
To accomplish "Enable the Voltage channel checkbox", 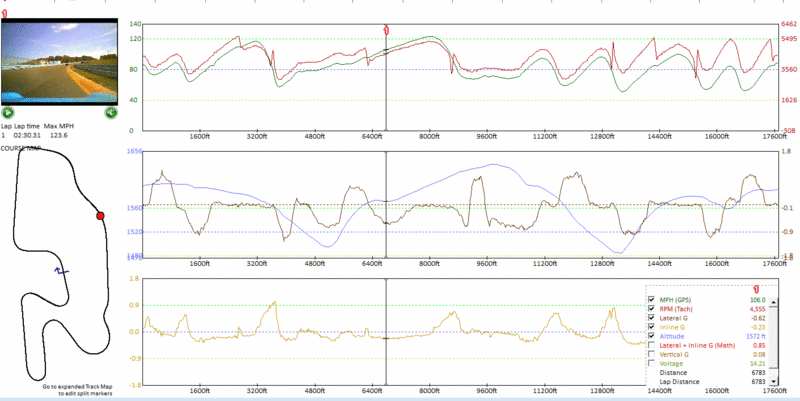I will (653, 363).
